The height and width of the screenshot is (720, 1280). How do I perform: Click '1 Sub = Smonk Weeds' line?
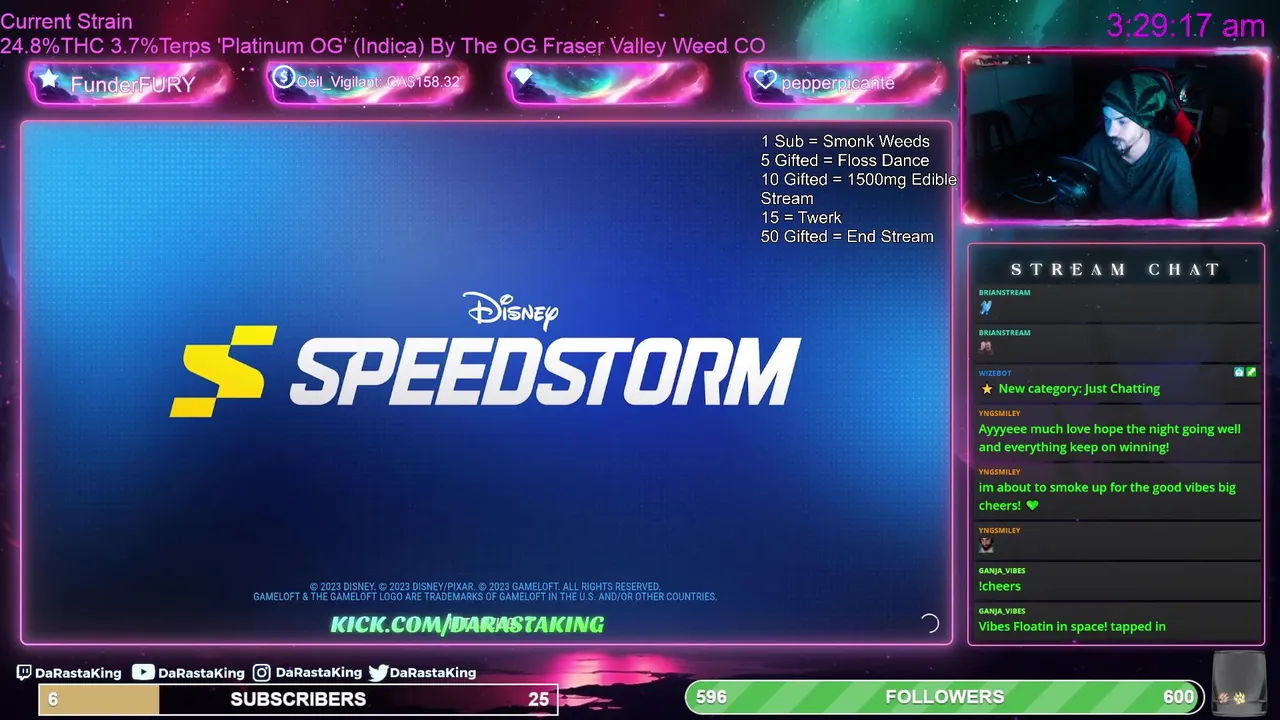[x=845, y=142]
